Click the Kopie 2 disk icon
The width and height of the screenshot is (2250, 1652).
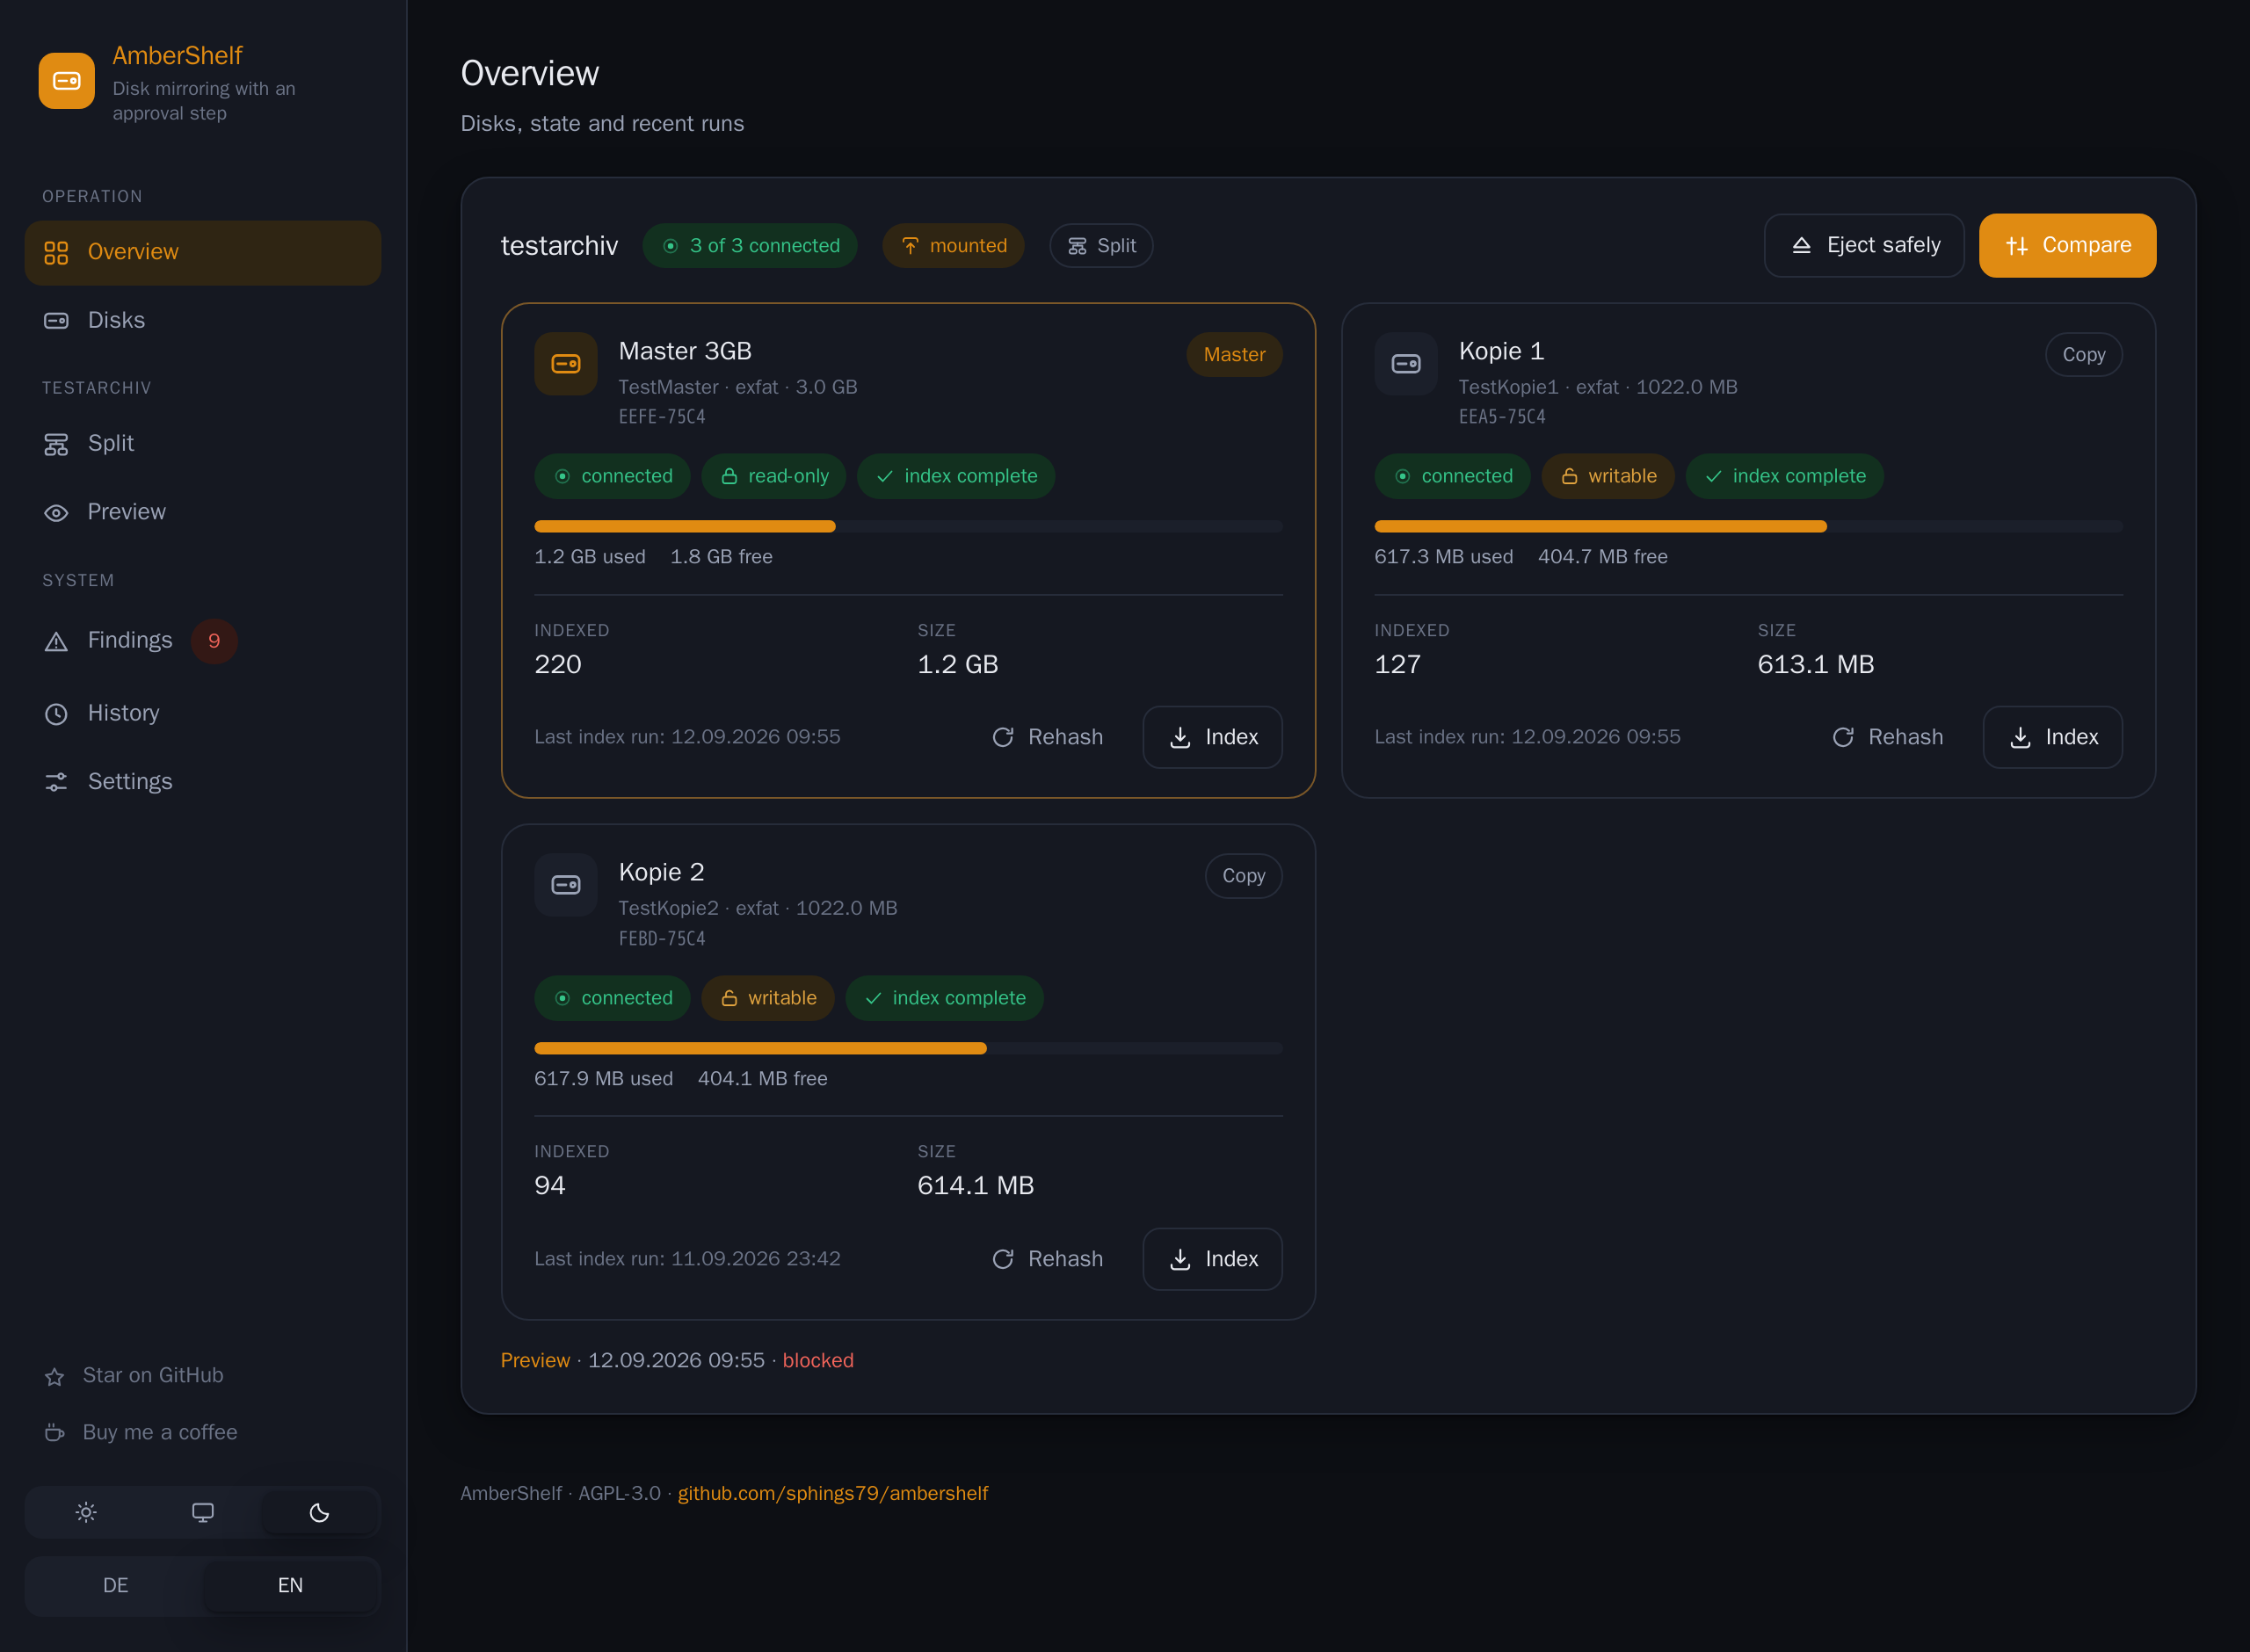566,885
